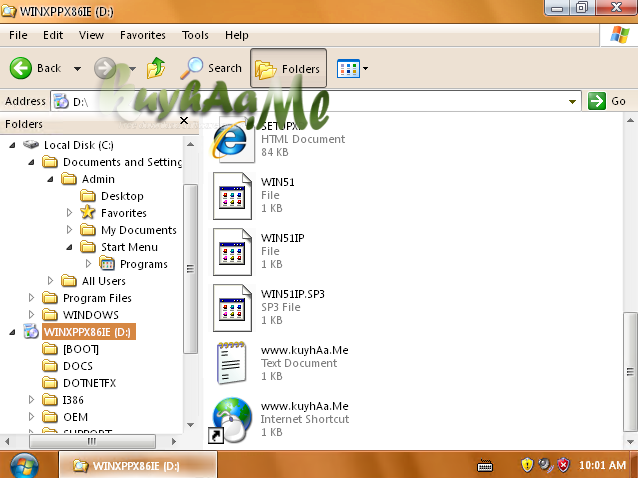Image resolution: width=638 pixels, height=478 pixels.
Task: Select the WIN51IP file icon
Action: tap(232, 252)
